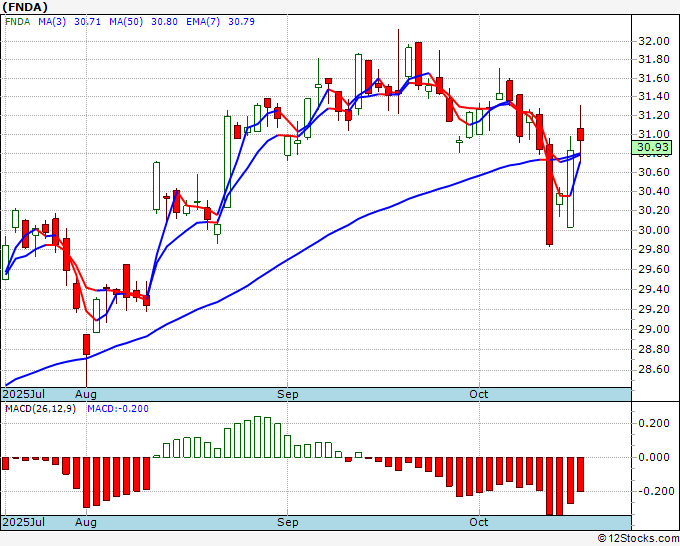Click the EMA(7) value 30.79
Image resolution: width=680 pixels, height=546 pixels.
241,22
